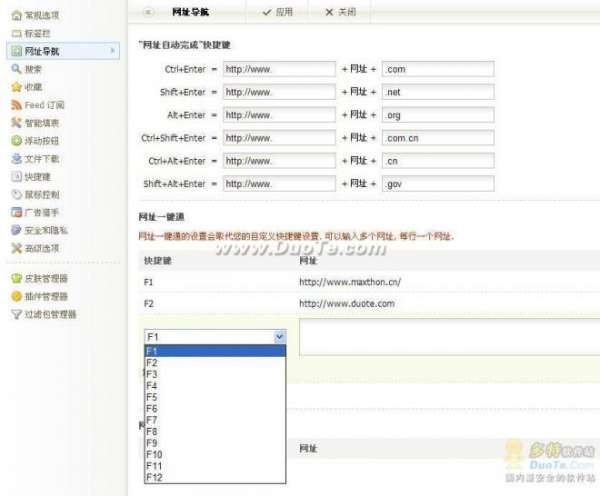Choose F9 from the dropdown list
This screenshot has width=600, height=496.
[215, 443]
